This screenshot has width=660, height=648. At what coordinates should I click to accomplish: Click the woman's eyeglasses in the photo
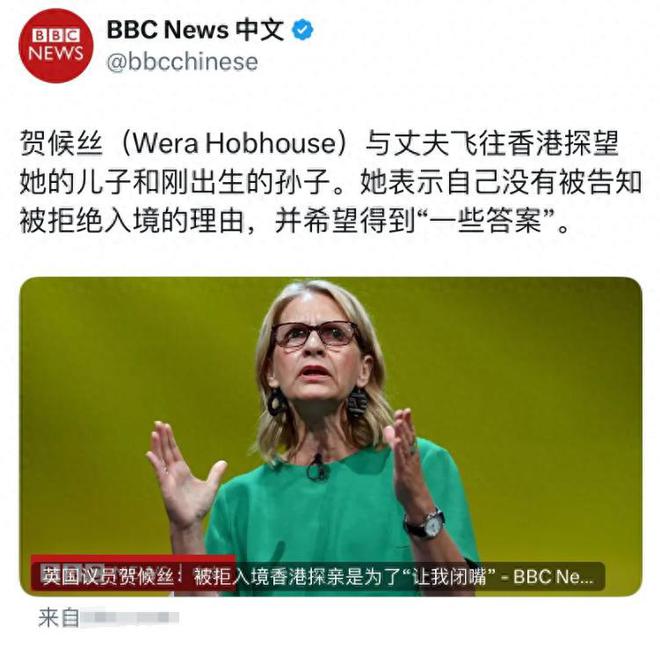point(316,334)
